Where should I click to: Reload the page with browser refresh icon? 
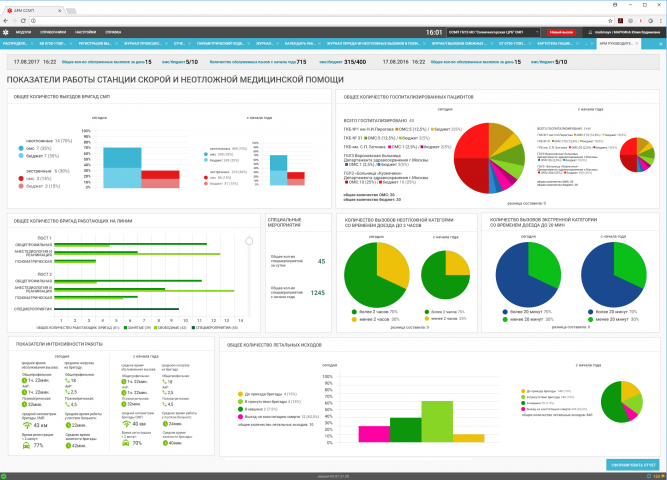click(23, 20)
